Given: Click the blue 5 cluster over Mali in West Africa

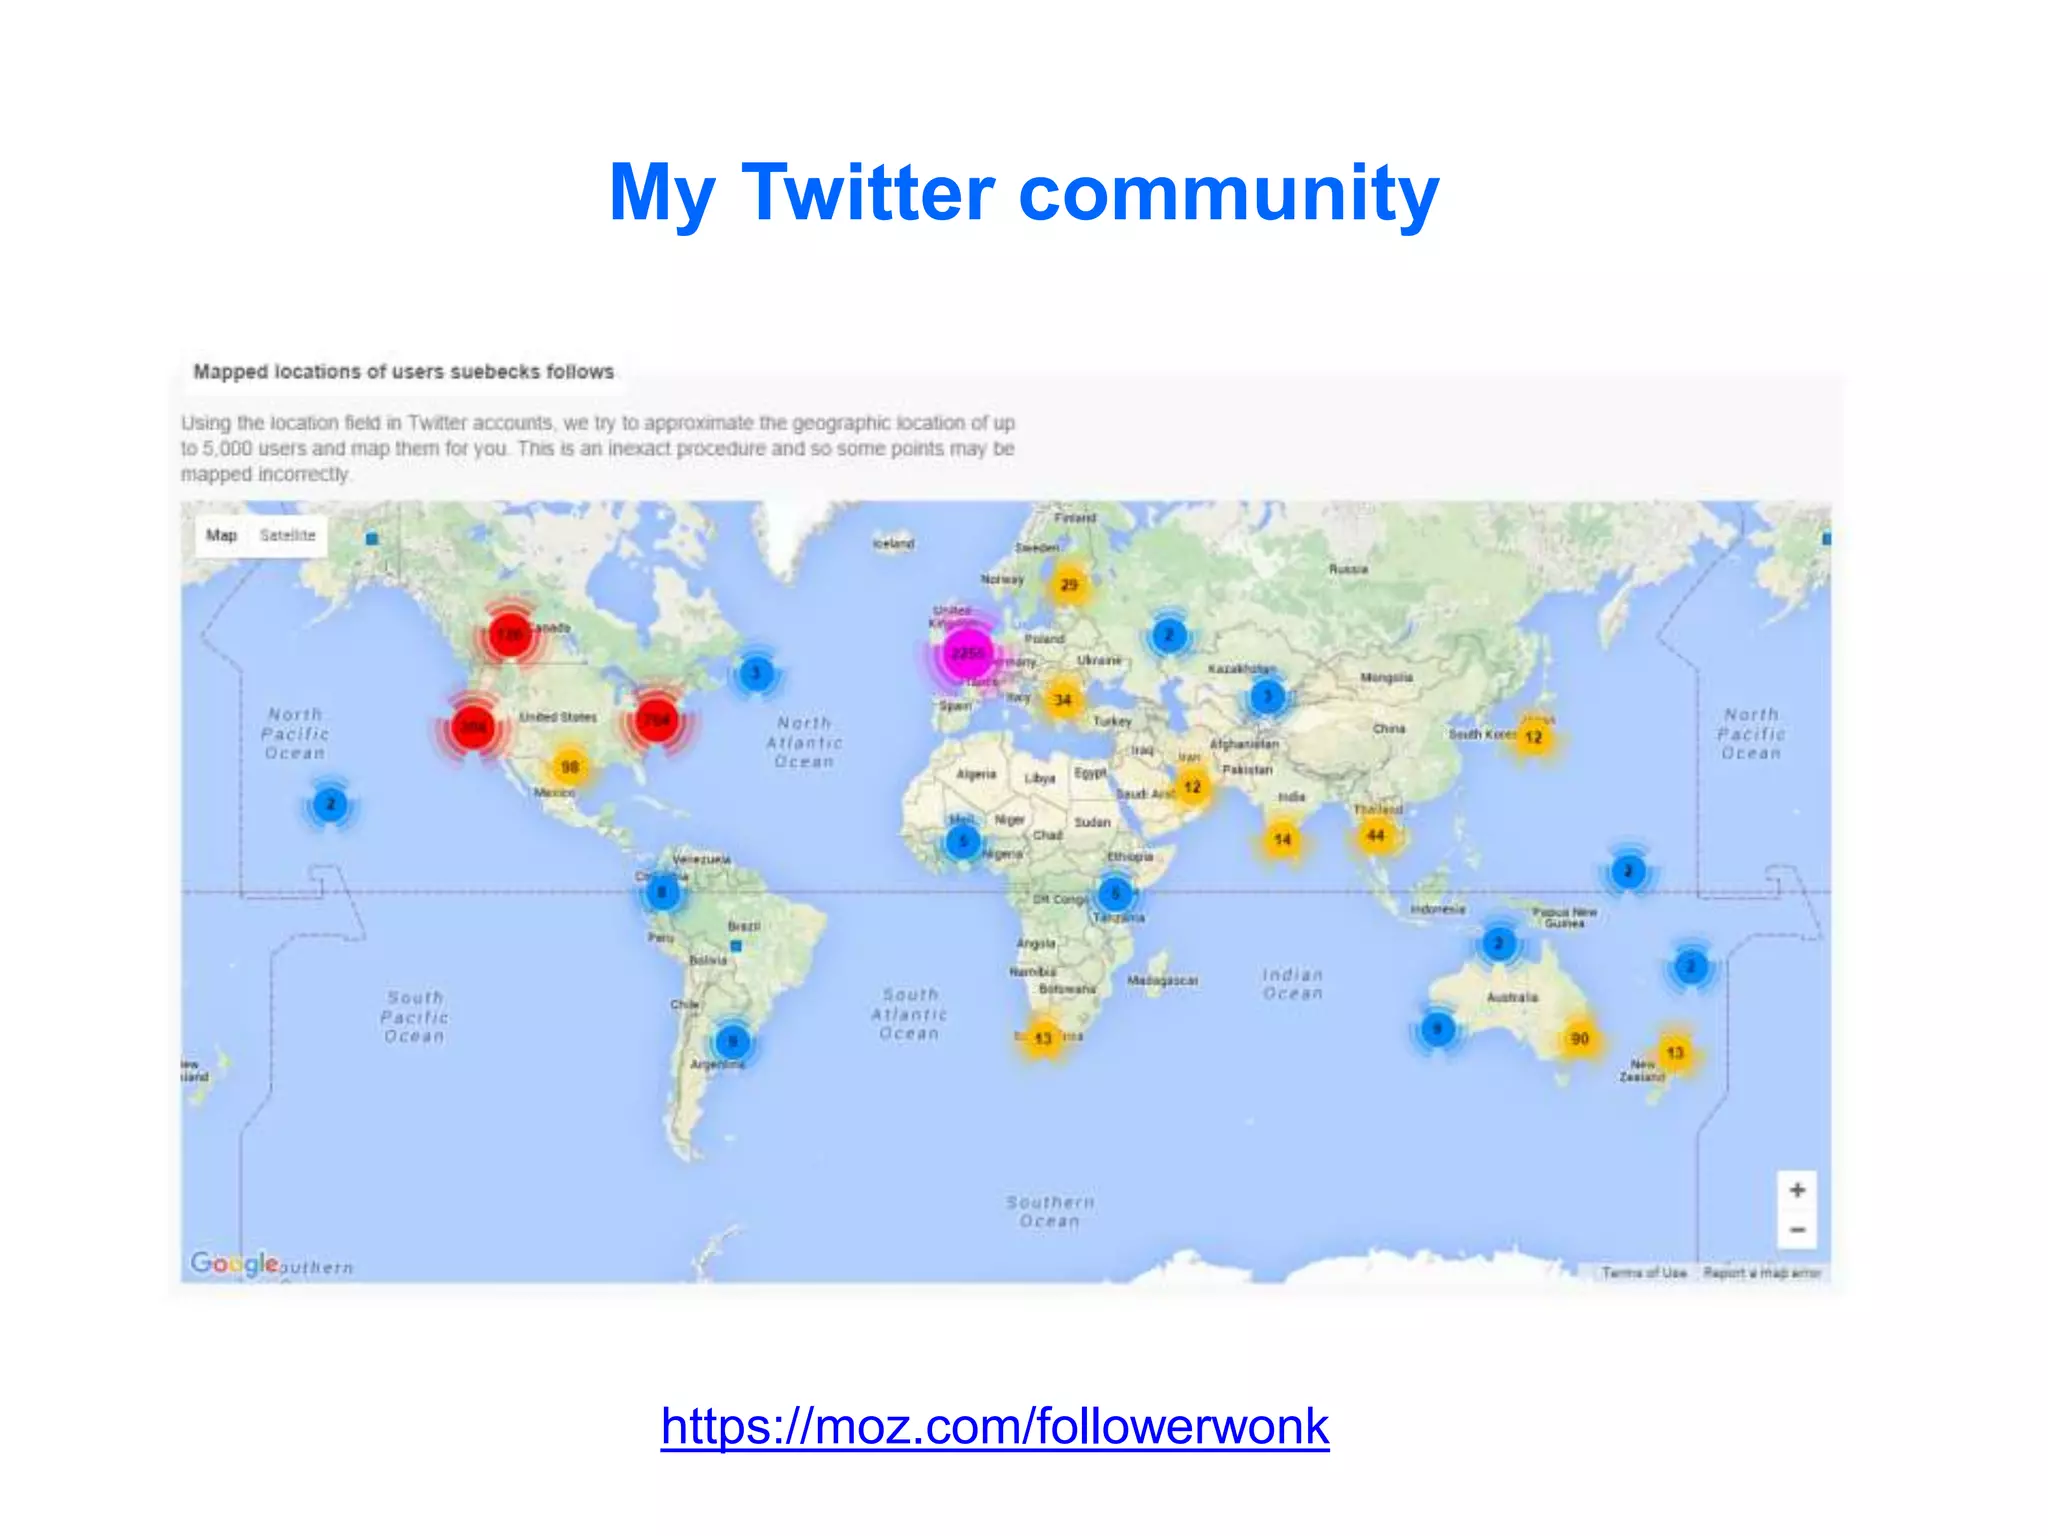Looking at the screenshot, I should (x=963, y=841).
